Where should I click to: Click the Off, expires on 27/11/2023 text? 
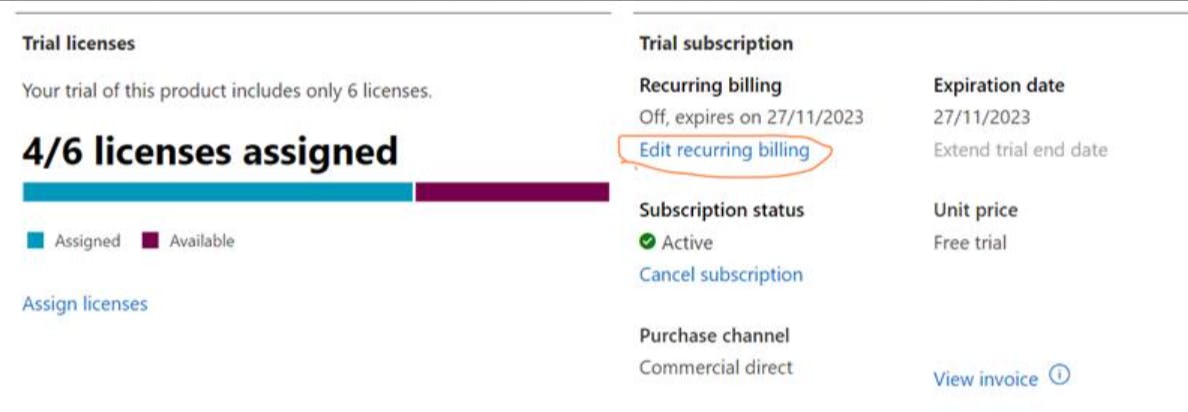(751, 118)
